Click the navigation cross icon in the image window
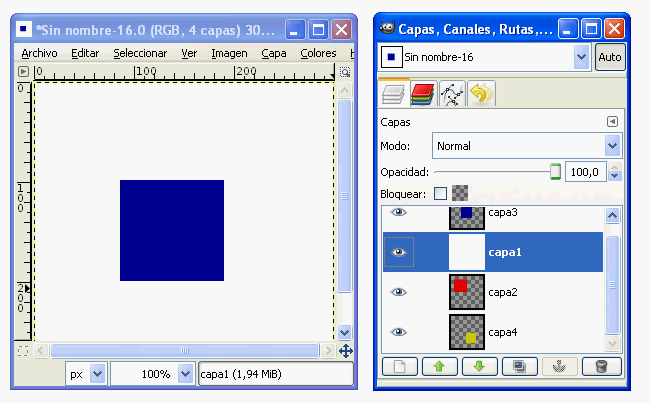 (346, 351)
